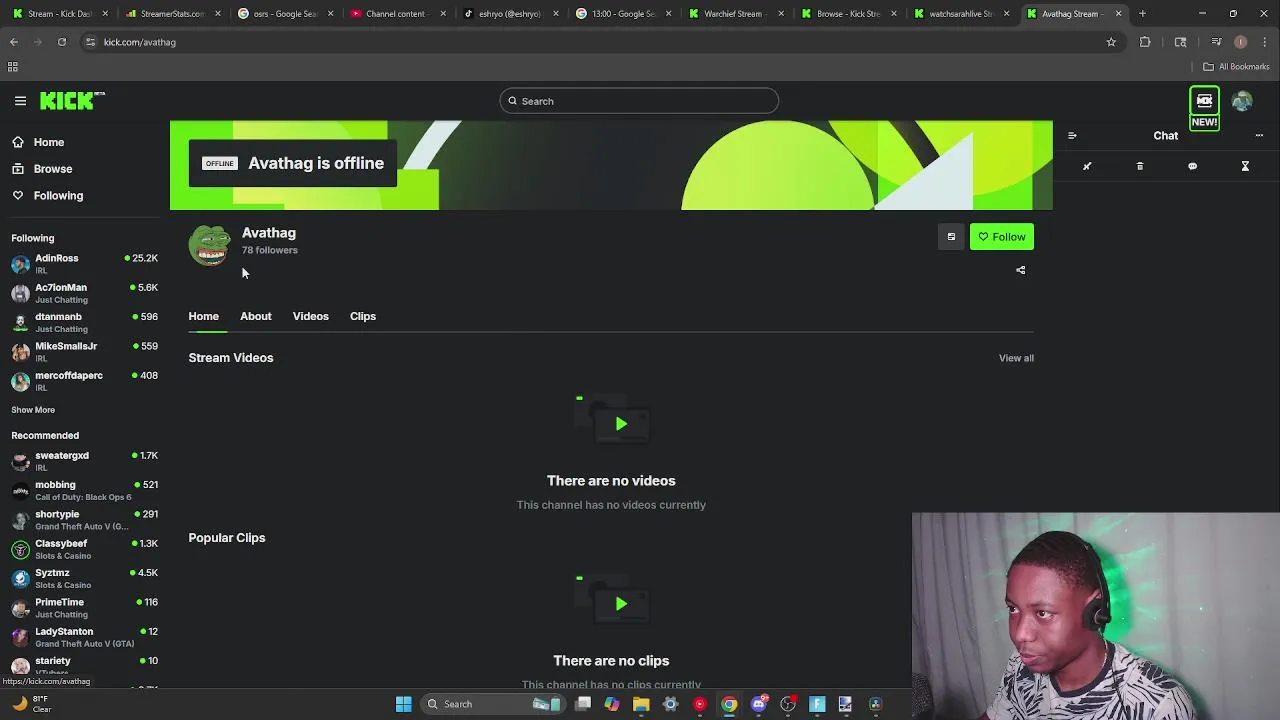1280x720 pixels.
Task: Select the Home channel tab
Action: click(203, 316)
